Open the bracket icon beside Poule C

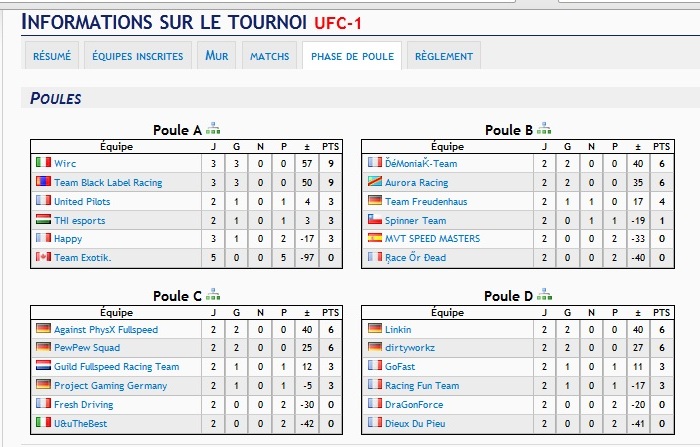click(213, 294)
